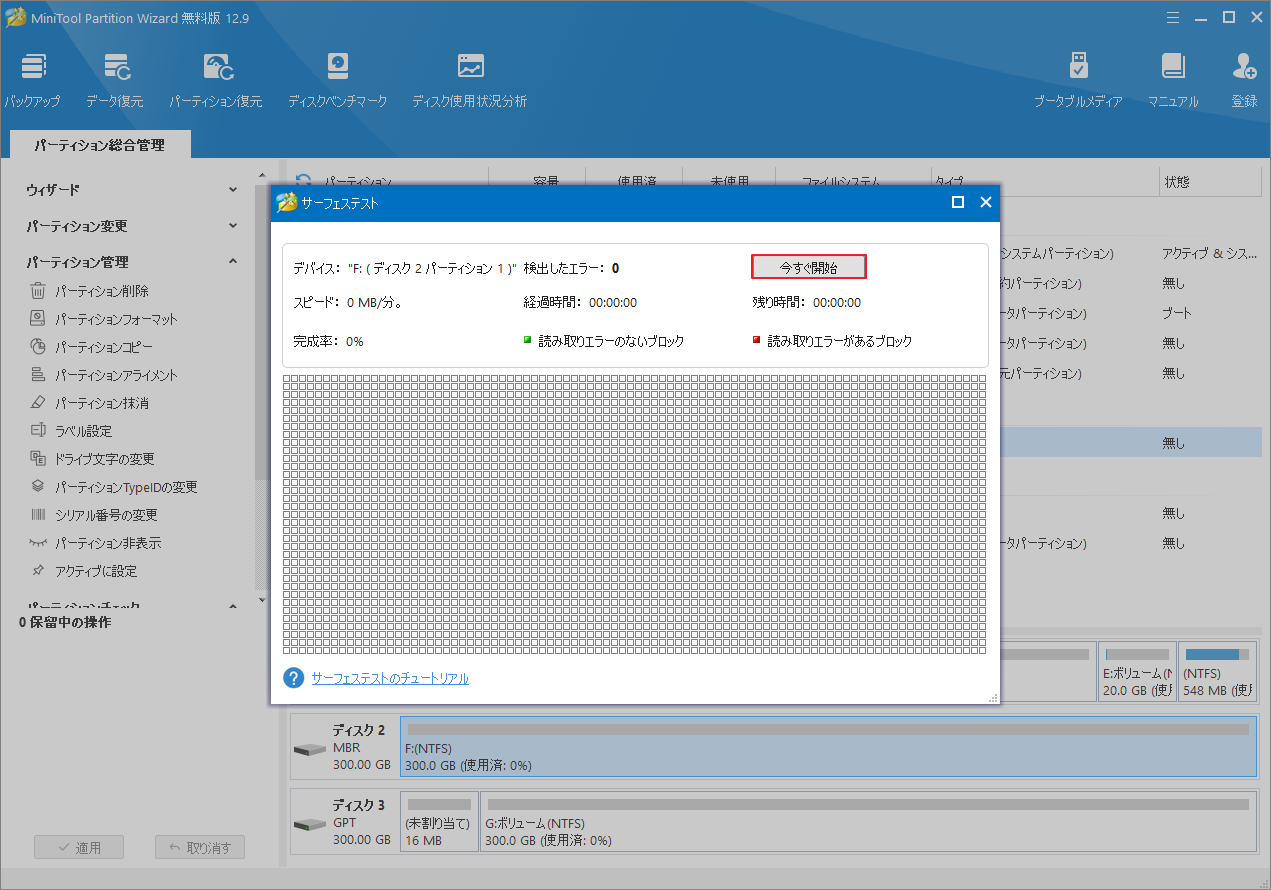Select アクティブに設定 option
Image resolution: width=1271 pixels, height=890 pixels.
(x=83, y=571)
